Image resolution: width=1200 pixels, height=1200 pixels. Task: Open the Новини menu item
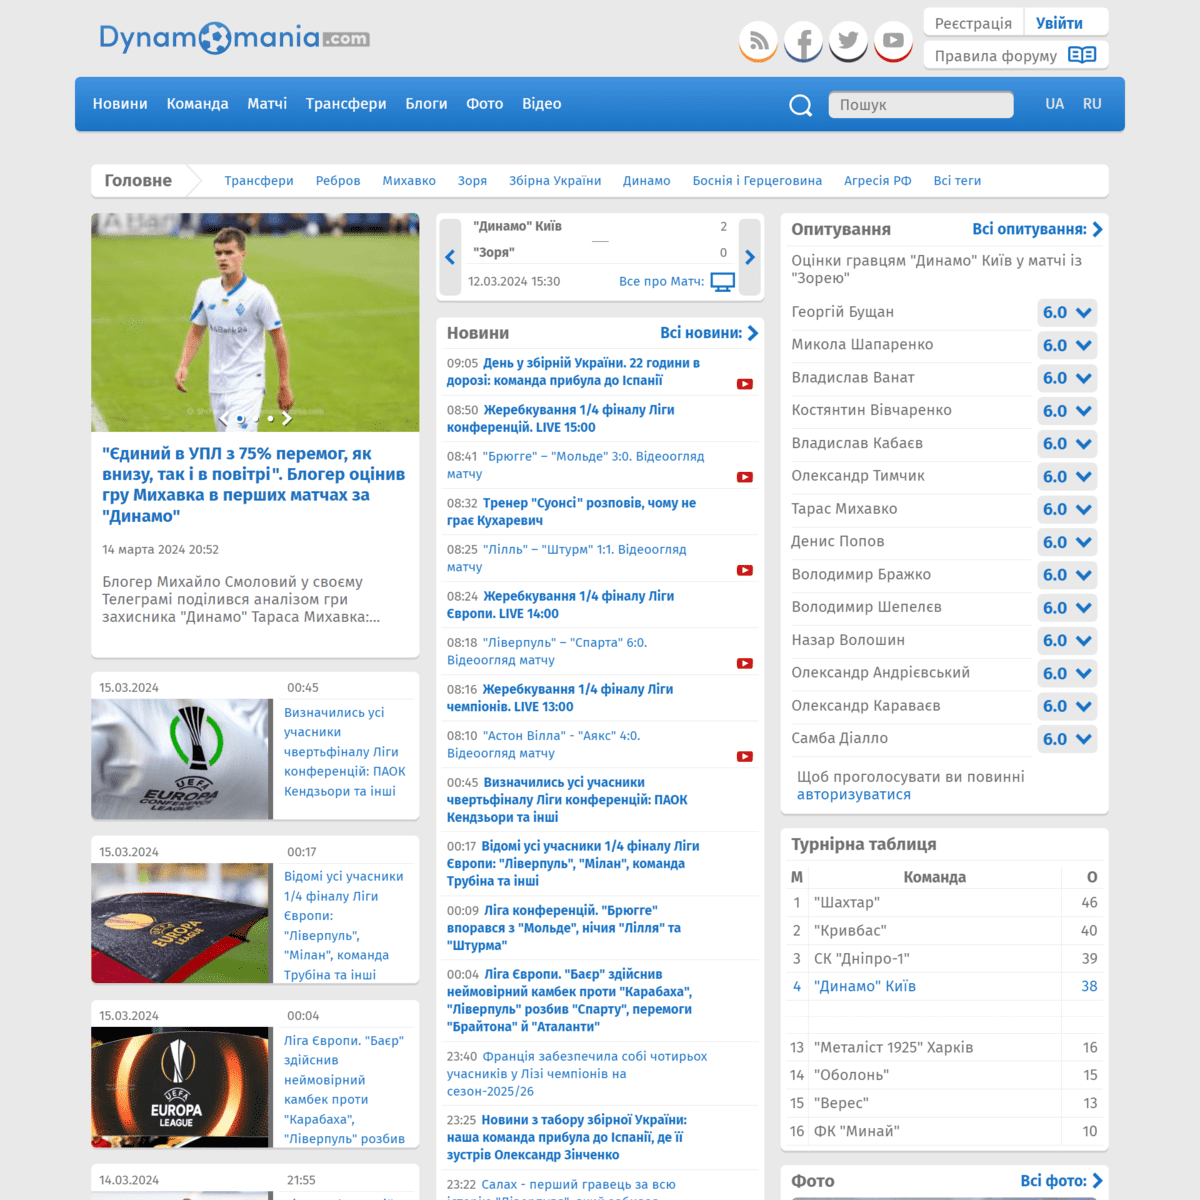(x=120, y=104)
